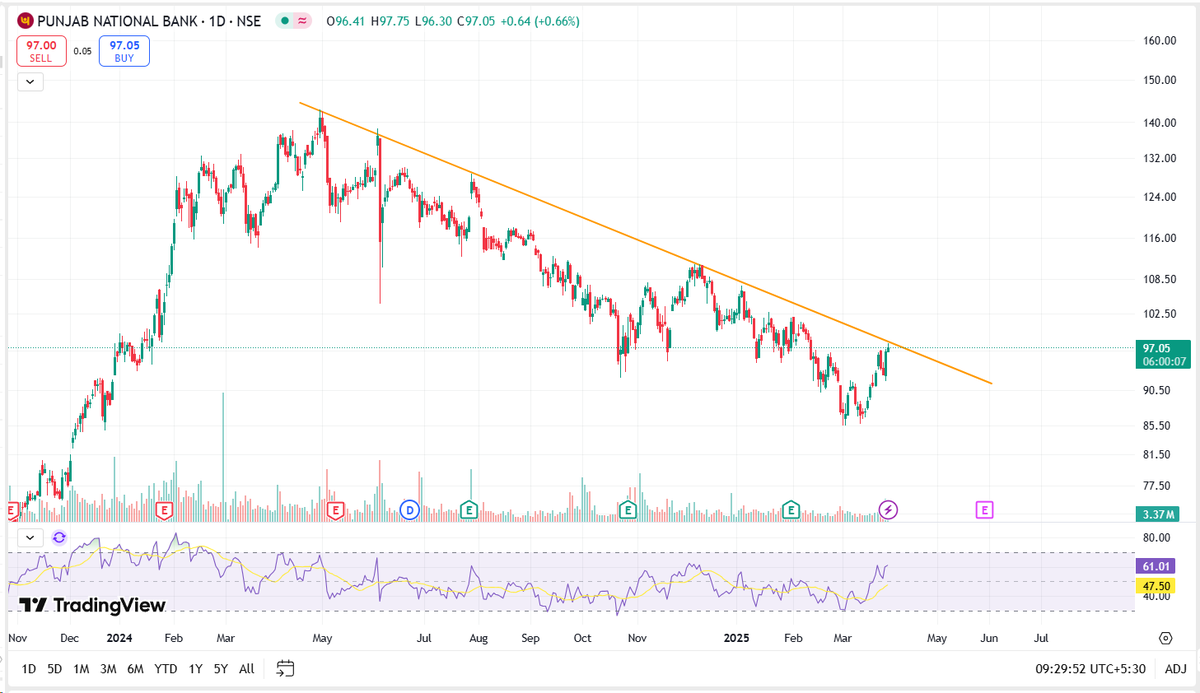
Task: Switch to the 1M time range
Action: 81,668
